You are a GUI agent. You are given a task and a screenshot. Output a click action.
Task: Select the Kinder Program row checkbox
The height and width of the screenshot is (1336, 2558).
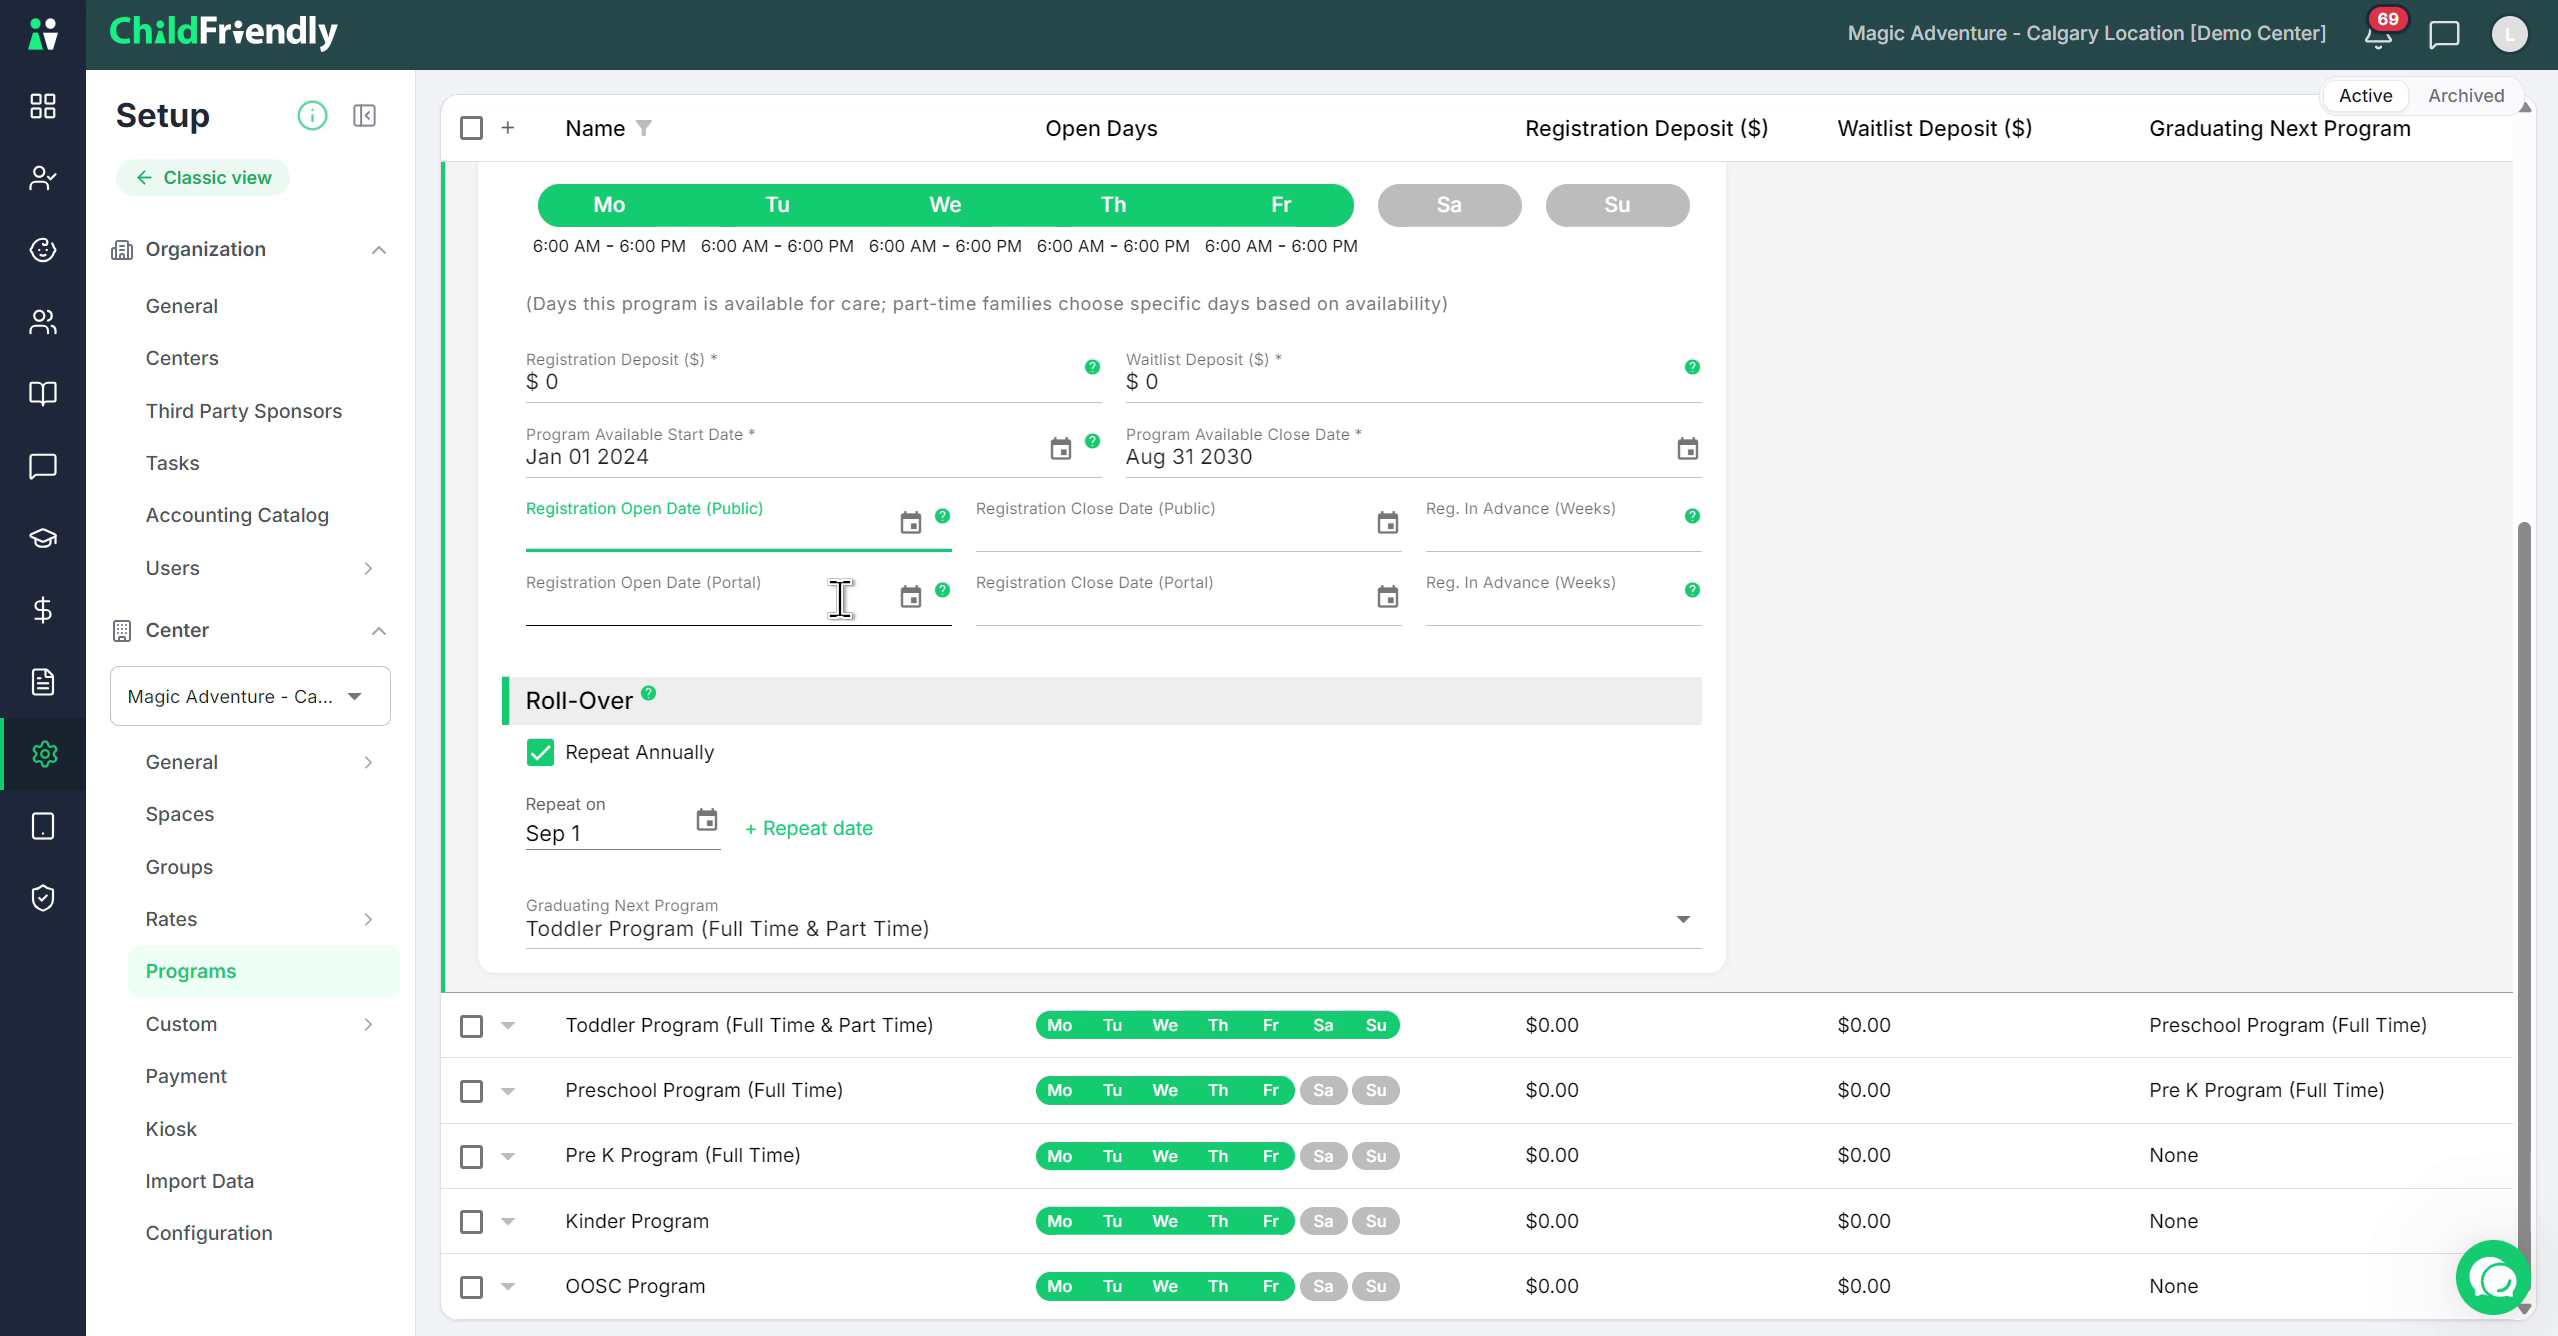(x=471, y=1221)
